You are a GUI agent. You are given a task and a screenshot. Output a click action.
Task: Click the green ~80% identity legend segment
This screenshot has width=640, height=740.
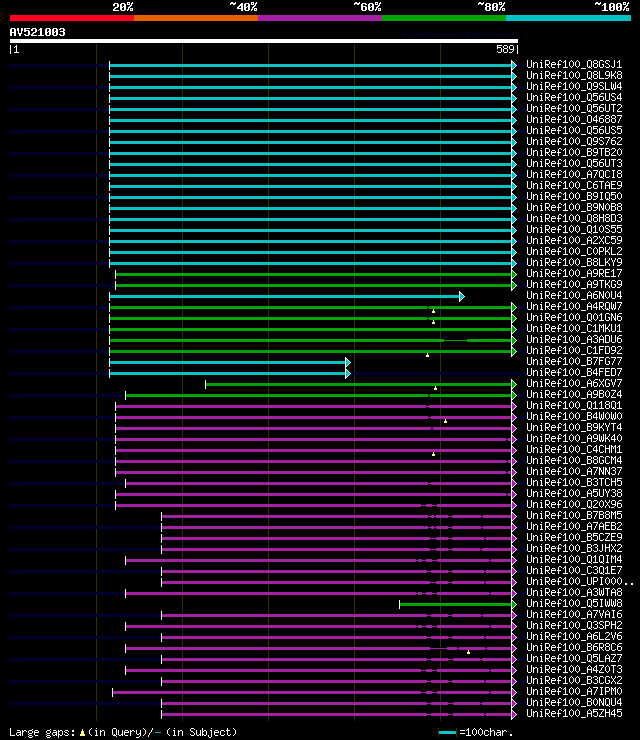coord(444,18)
